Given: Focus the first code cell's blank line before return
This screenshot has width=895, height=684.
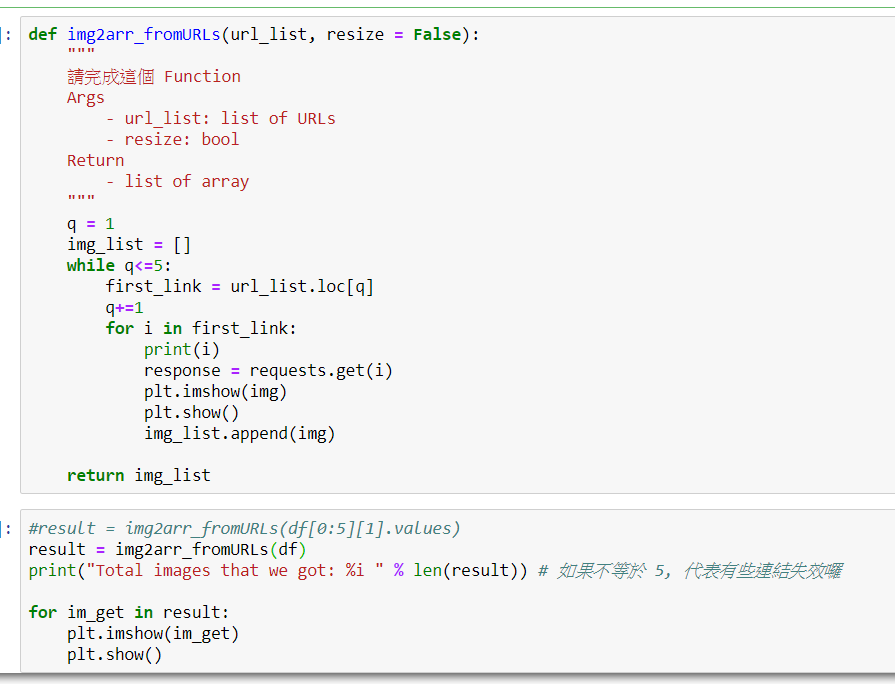Looking at the screenshot, I should pos(457,455).
